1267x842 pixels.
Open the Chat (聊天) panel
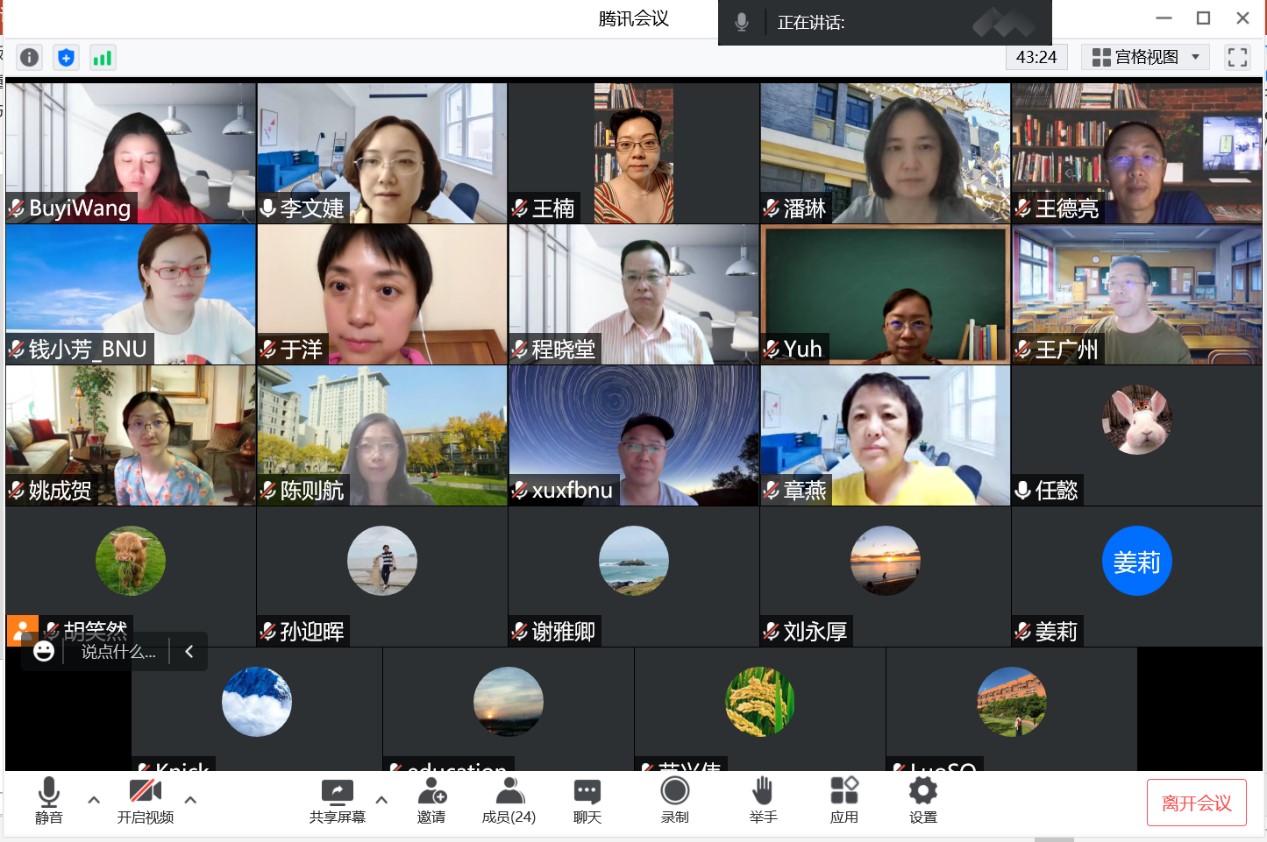coord(587,800)
